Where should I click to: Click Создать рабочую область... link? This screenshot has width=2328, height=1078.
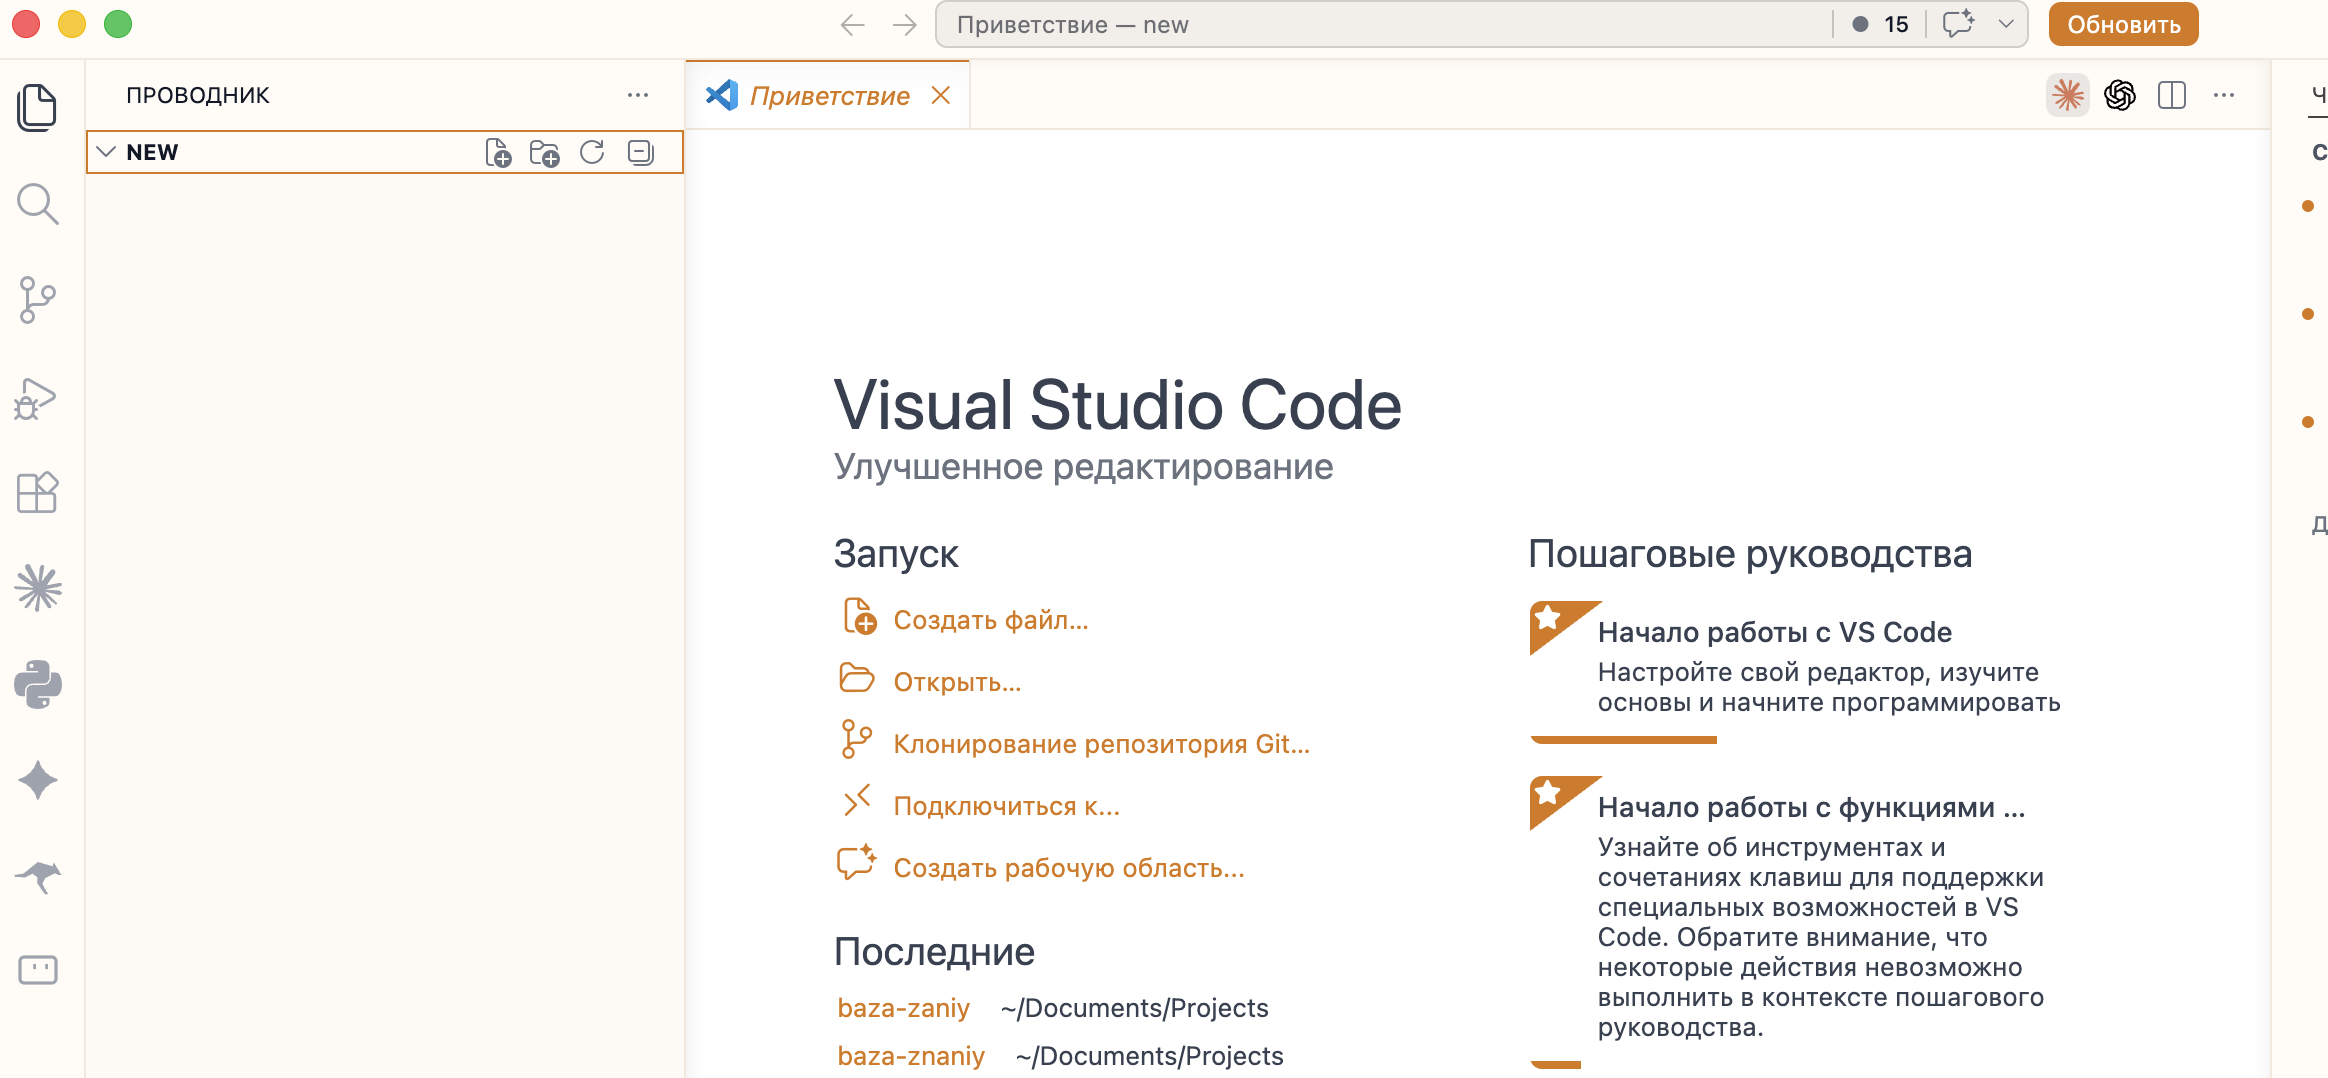[x=1069, y=868]
